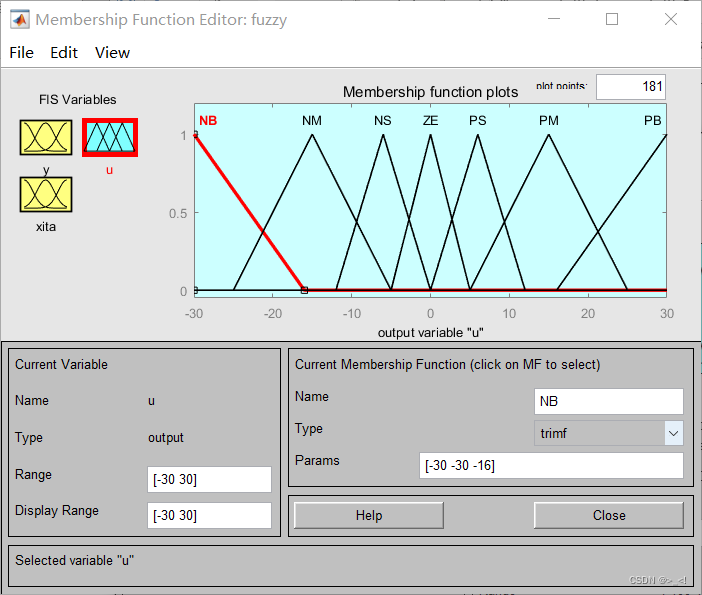The image size is (702, 595).
Task: Open the Edit menu
Action: point(64,53)
